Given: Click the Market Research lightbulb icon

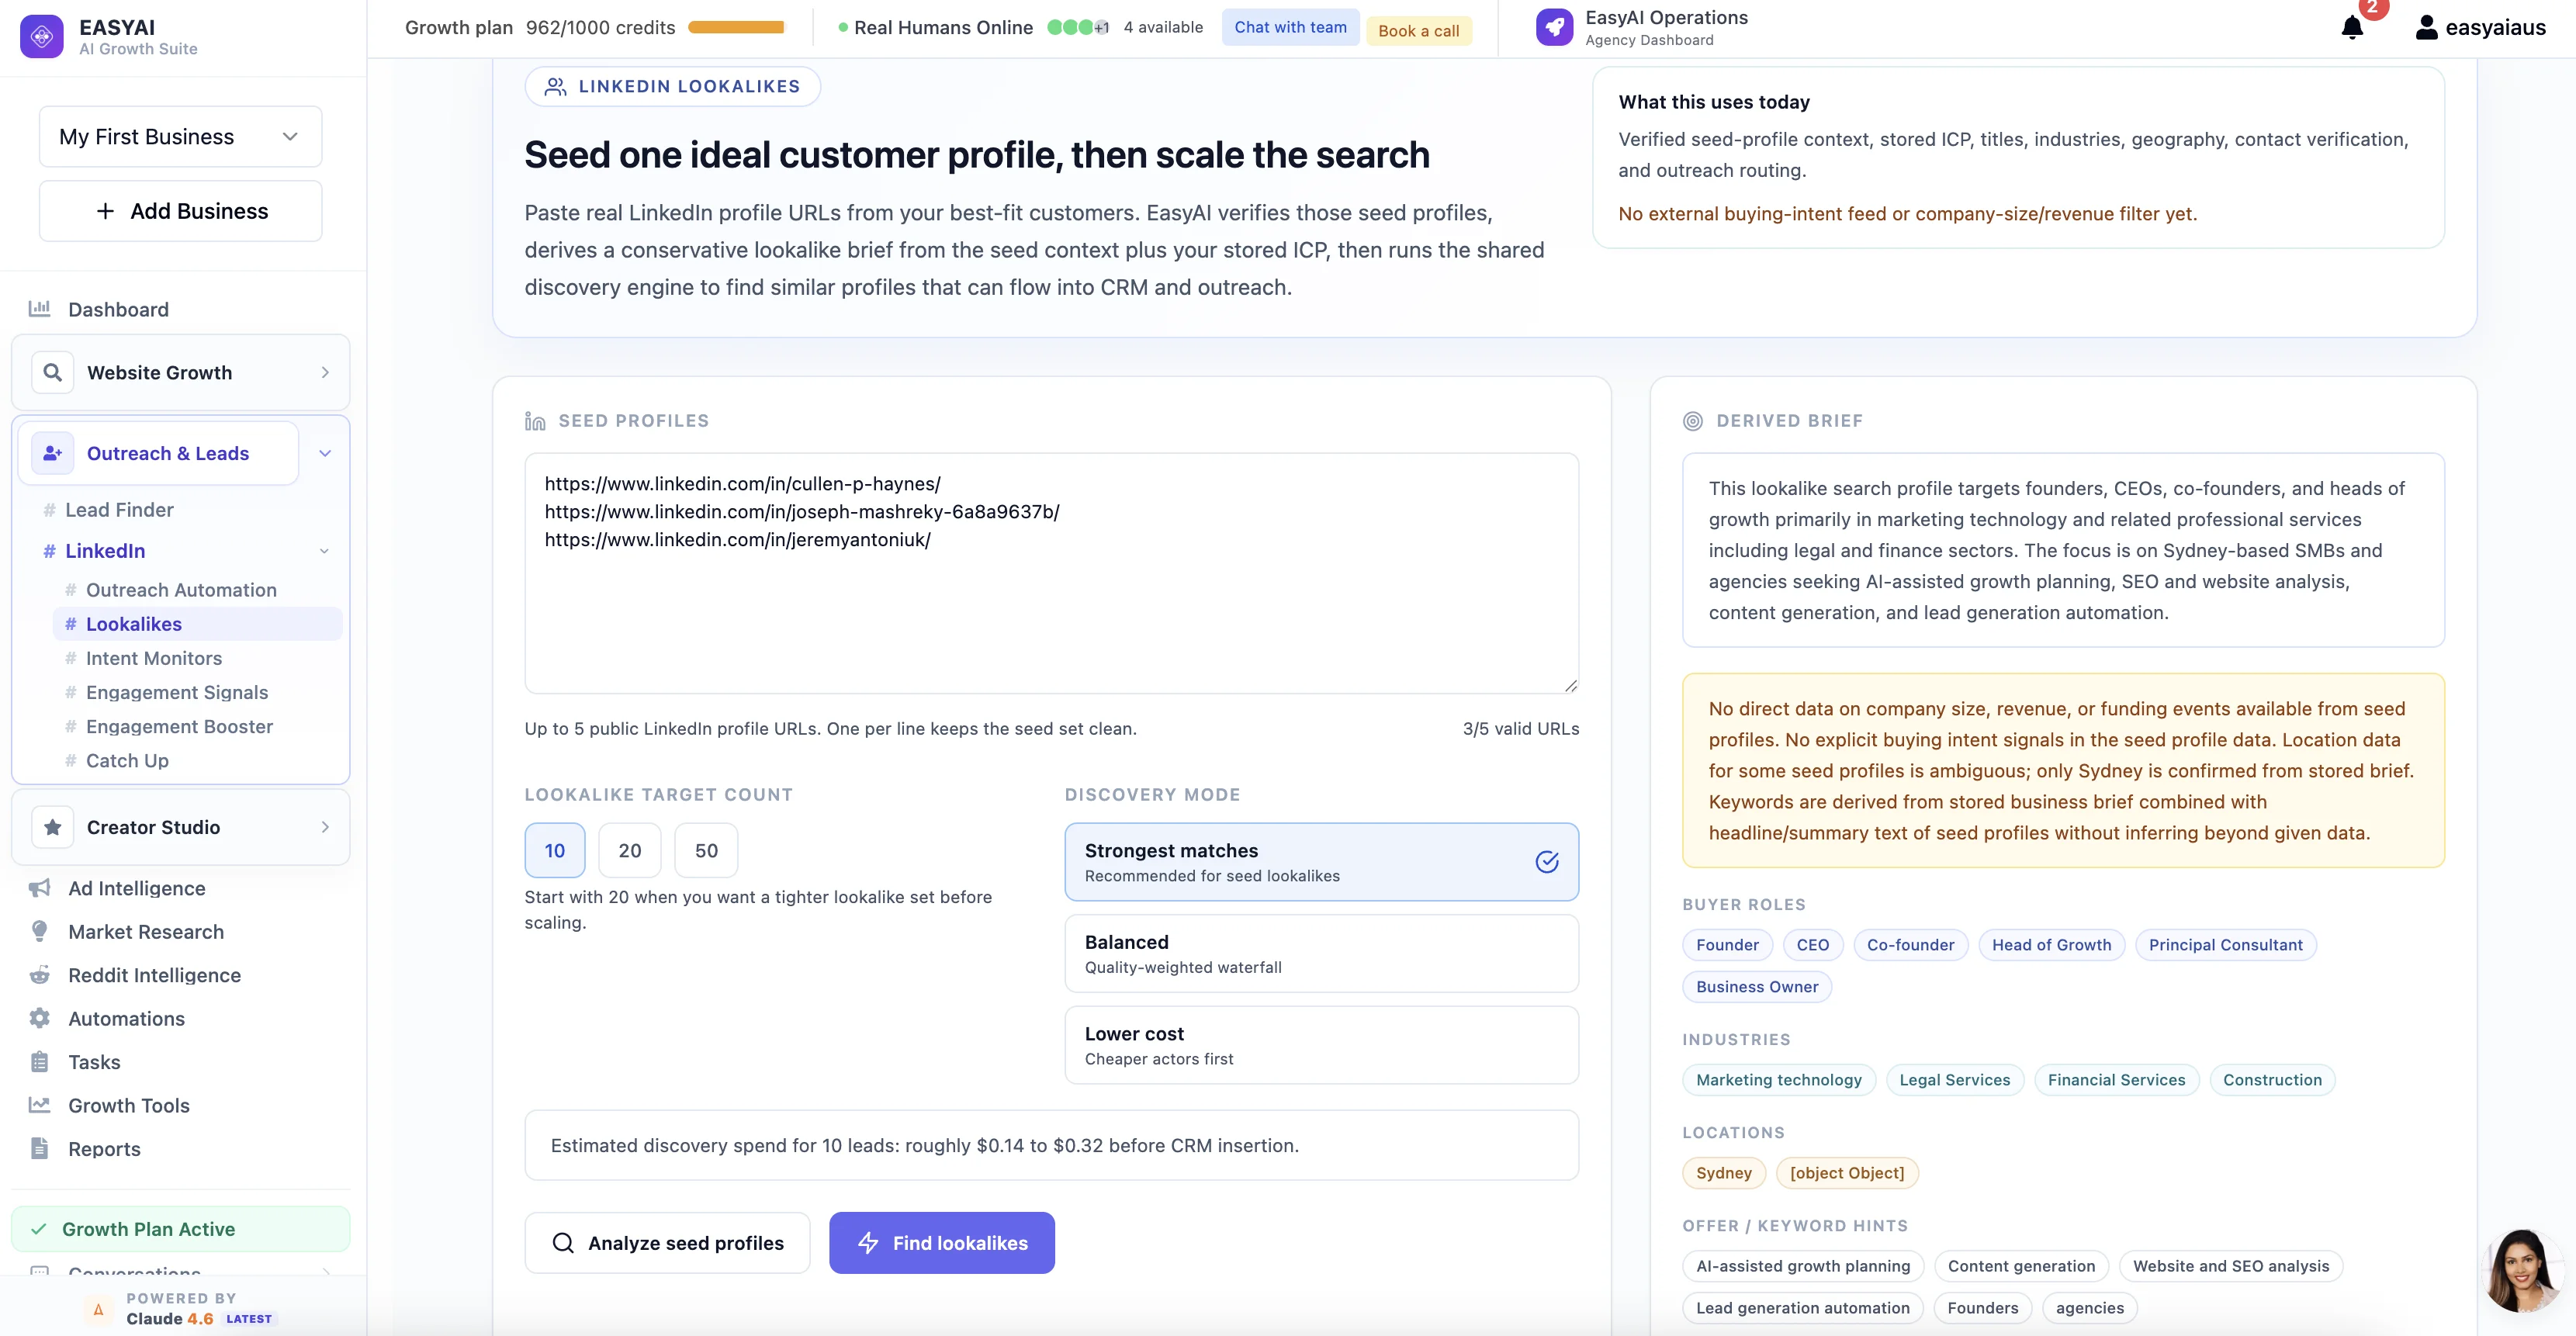Looking at the screenshot, I should [39, 931].
